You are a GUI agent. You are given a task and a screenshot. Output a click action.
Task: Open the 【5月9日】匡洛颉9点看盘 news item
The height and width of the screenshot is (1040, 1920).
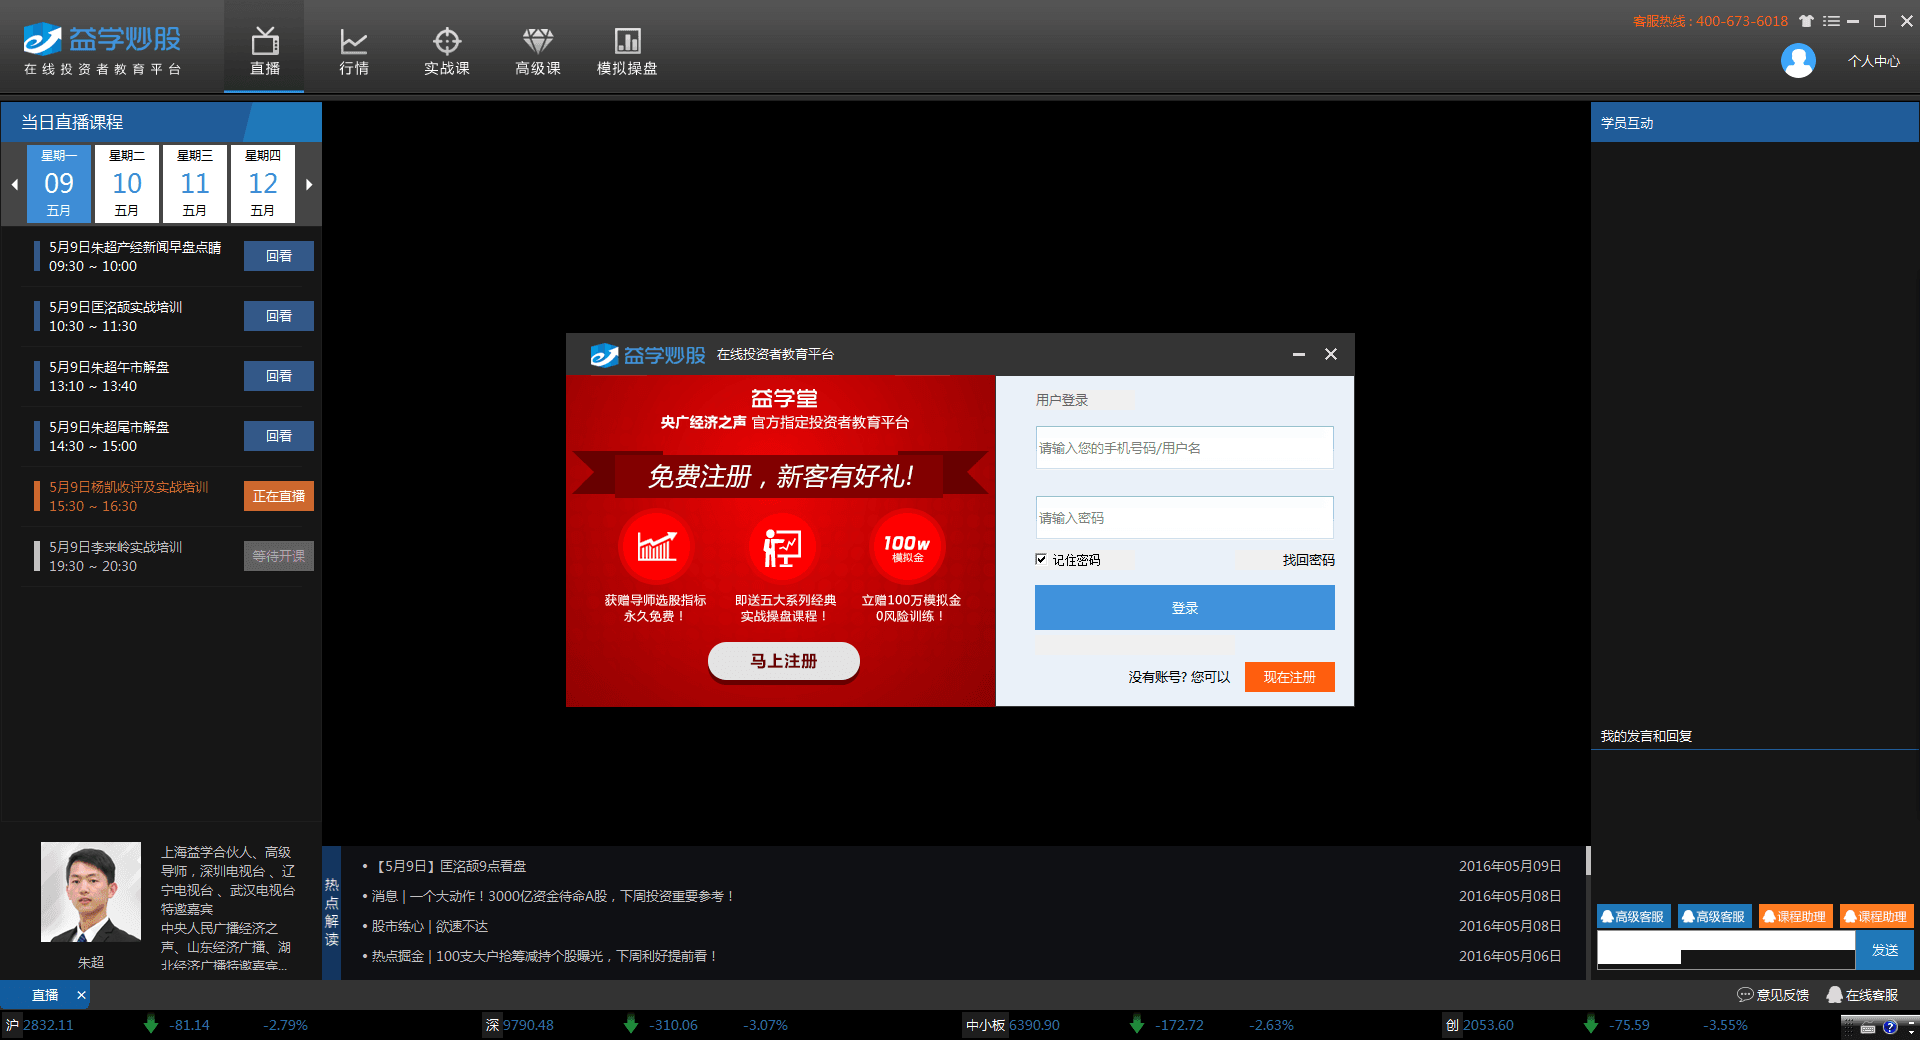pos(448,866)
